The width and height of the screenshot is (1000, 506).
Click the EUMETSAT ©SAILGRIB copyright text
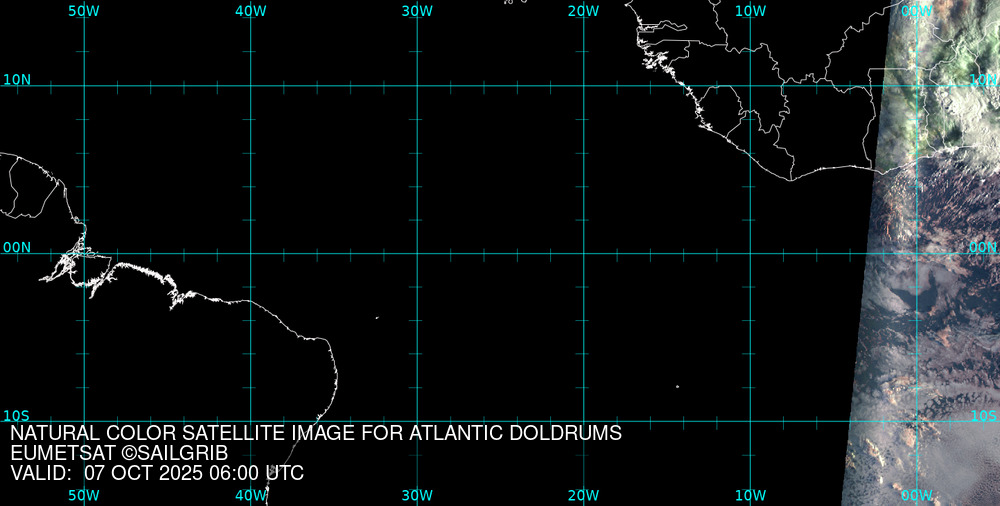(x=119, y=453)
